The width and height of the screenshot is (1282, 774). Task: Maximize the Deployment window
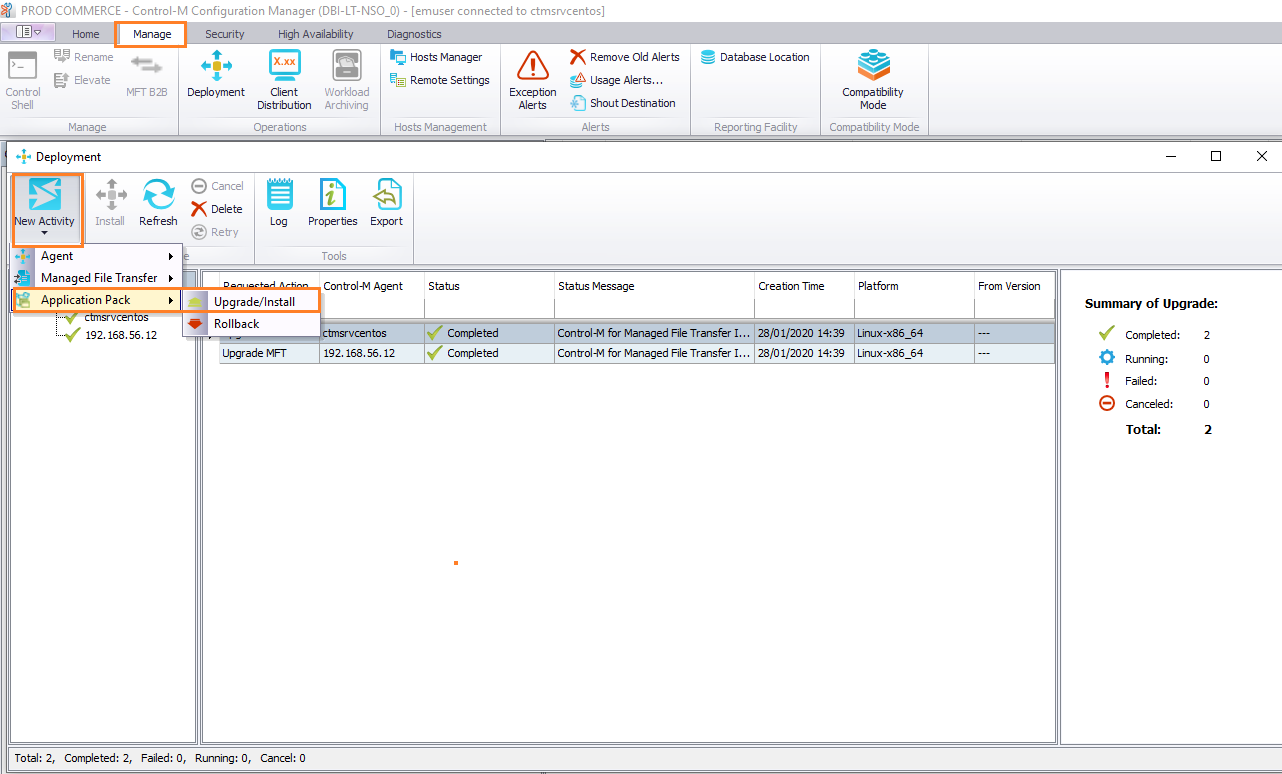1216,156
